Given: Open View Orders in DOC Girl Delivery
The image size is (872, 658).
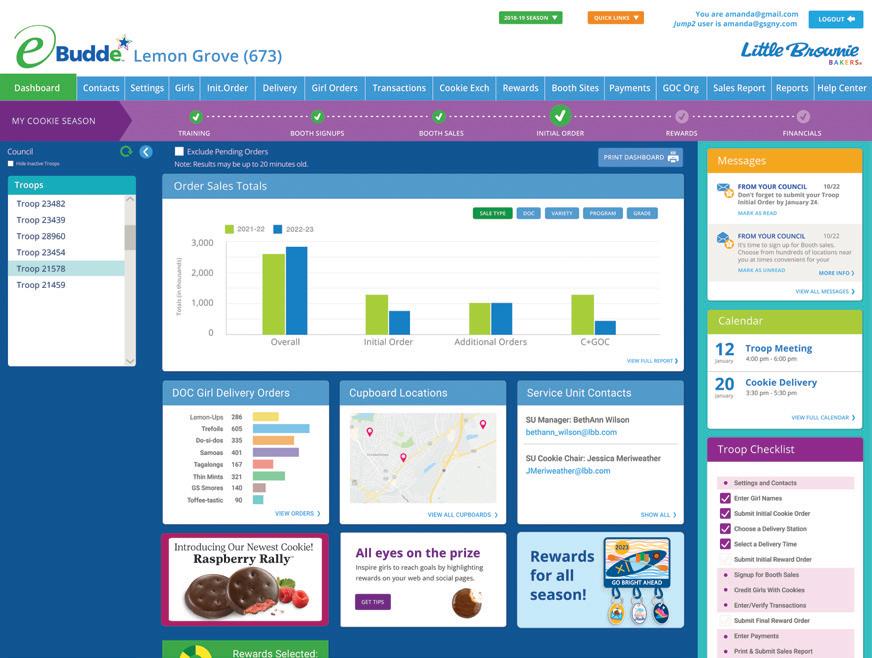Looking at the screenshot, I should tap(298, 514).
